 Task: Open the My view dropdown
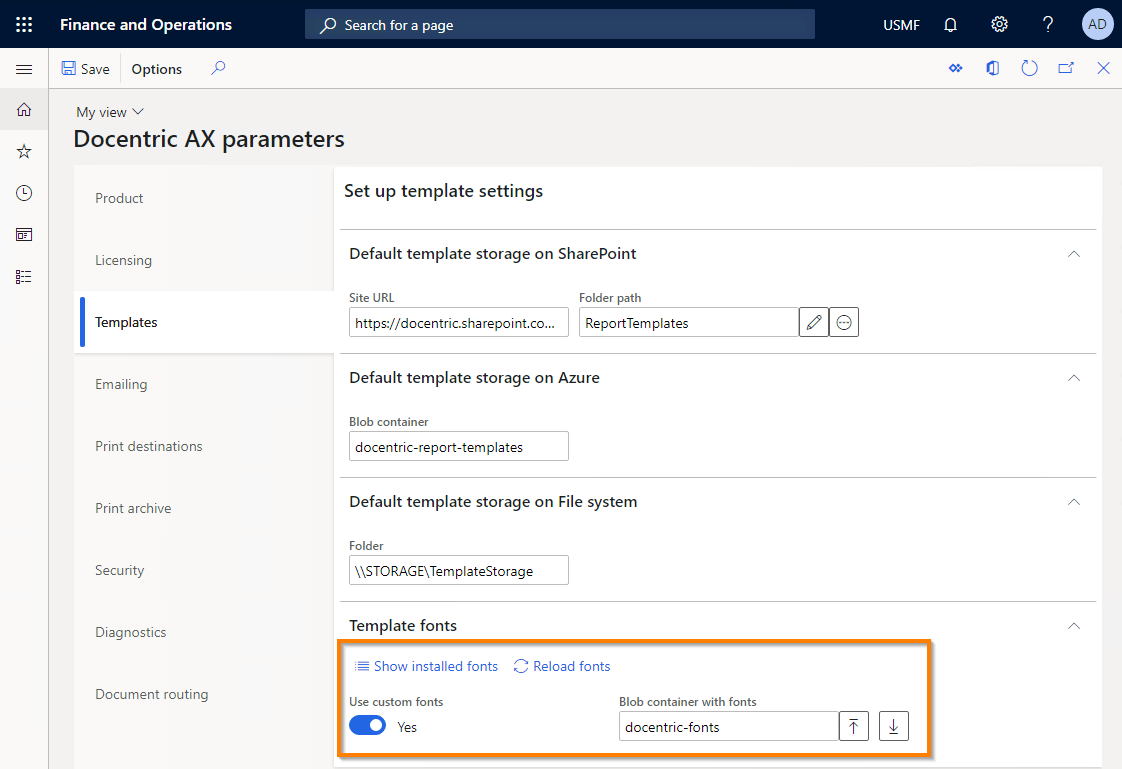[x=110, y=112]
